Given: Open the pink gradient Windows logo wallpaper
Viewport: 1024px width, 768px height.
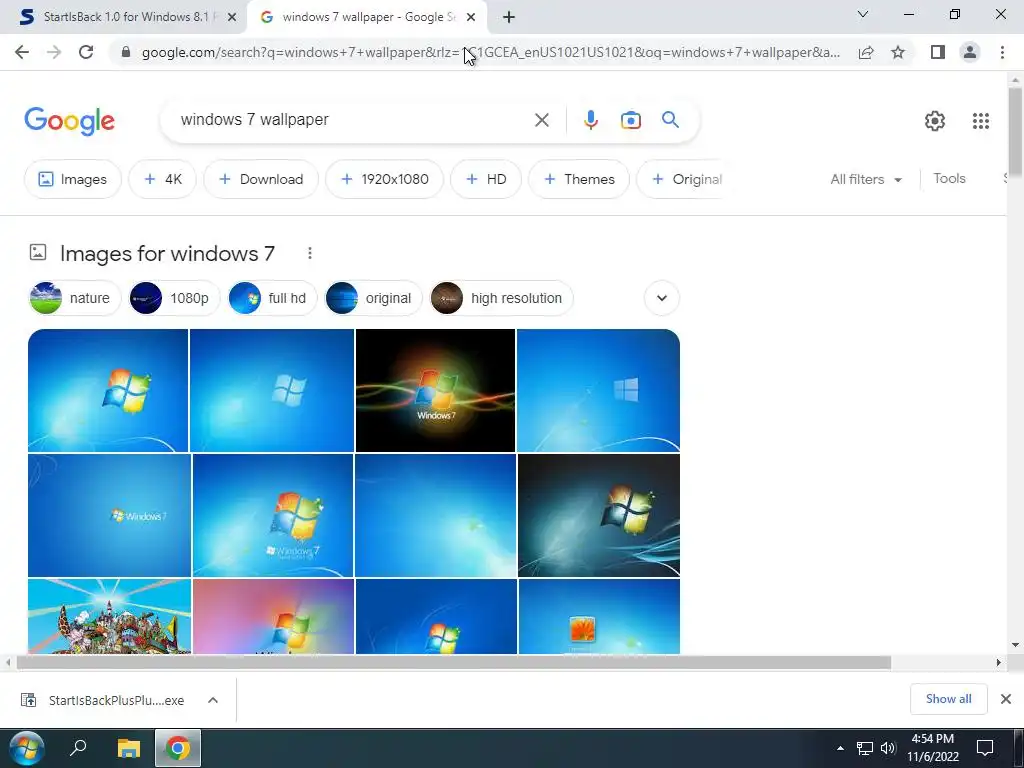Looking at the screenshot, I should click(x=274, y=616).
